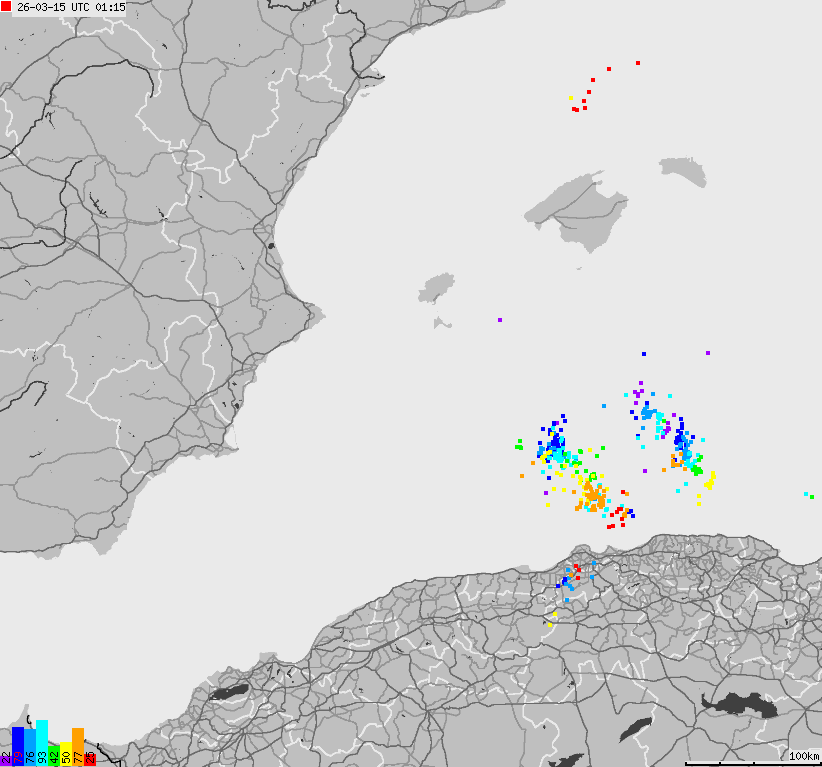This screenshot has width=822, height=767.
Task: Select the lone blue strike north of the eastern cluster
Action: pos(643,353)
